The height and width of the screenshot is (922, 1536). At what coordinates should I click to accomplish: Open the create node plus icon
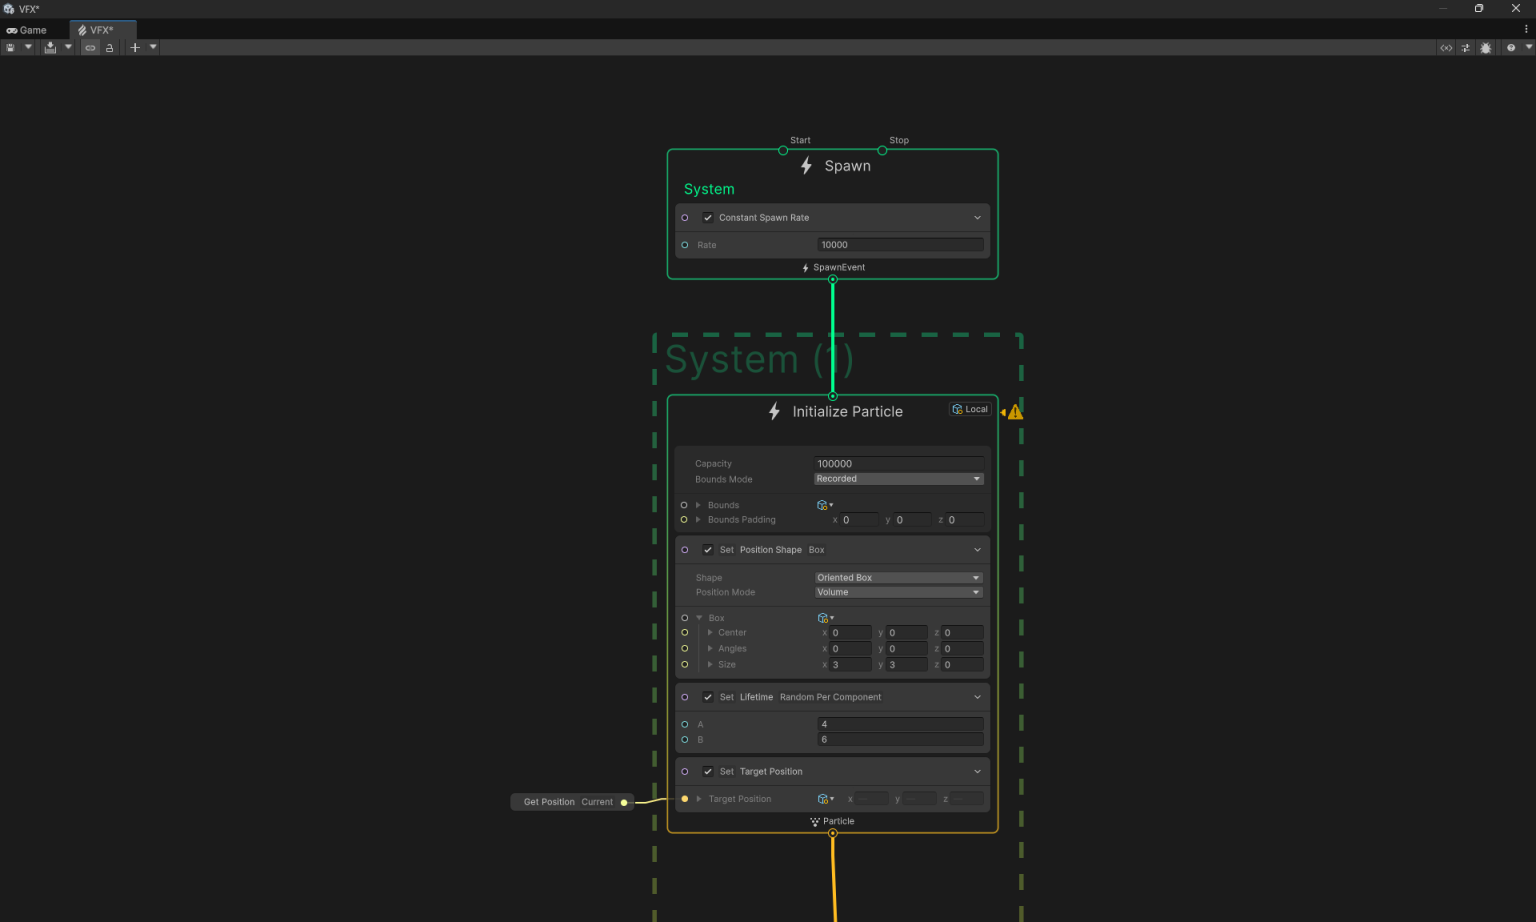[134, 47]
